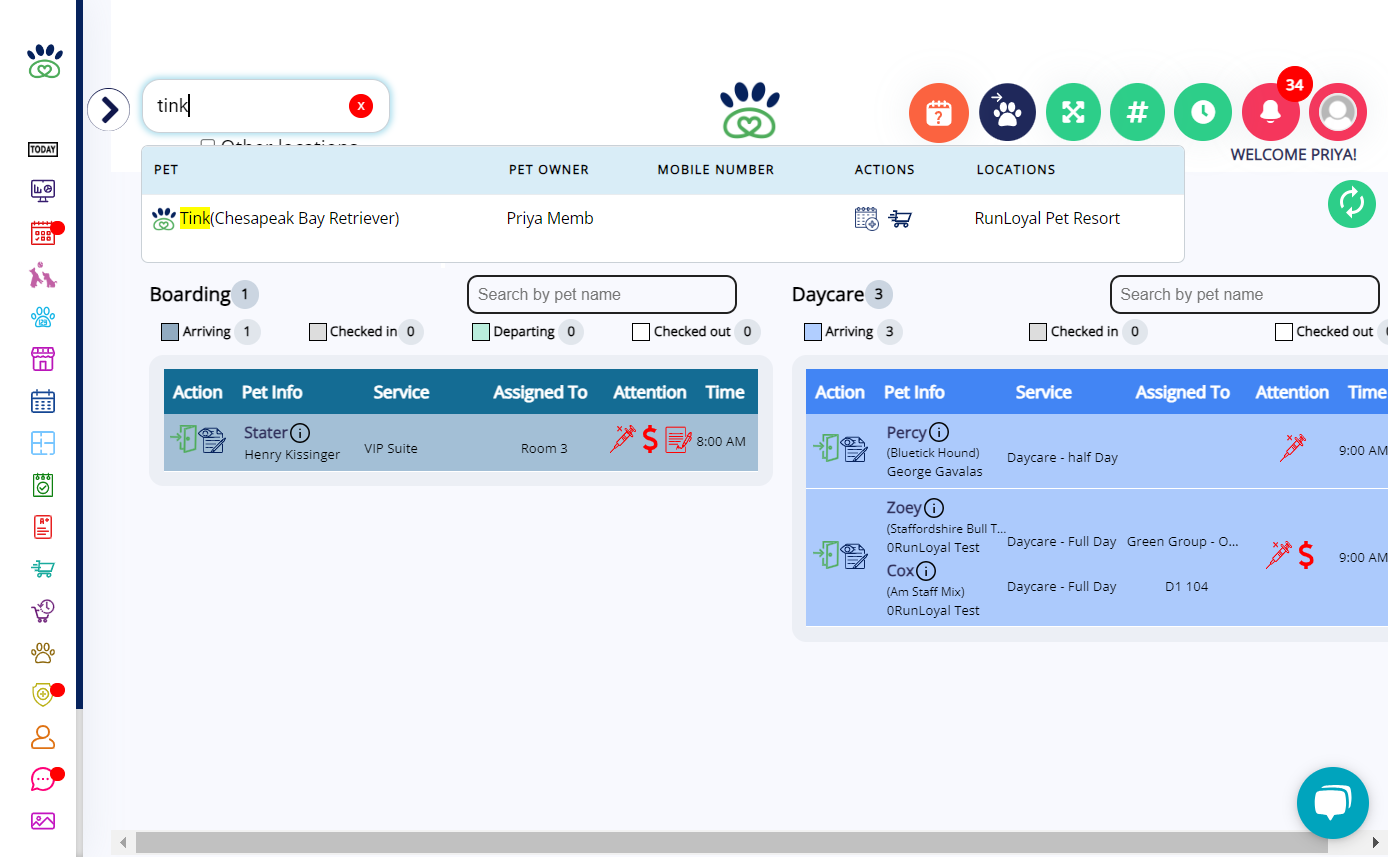Toggle Boarding Arriving filter checkbox
Screen dimensions: 1388x857
pos(170,332)
